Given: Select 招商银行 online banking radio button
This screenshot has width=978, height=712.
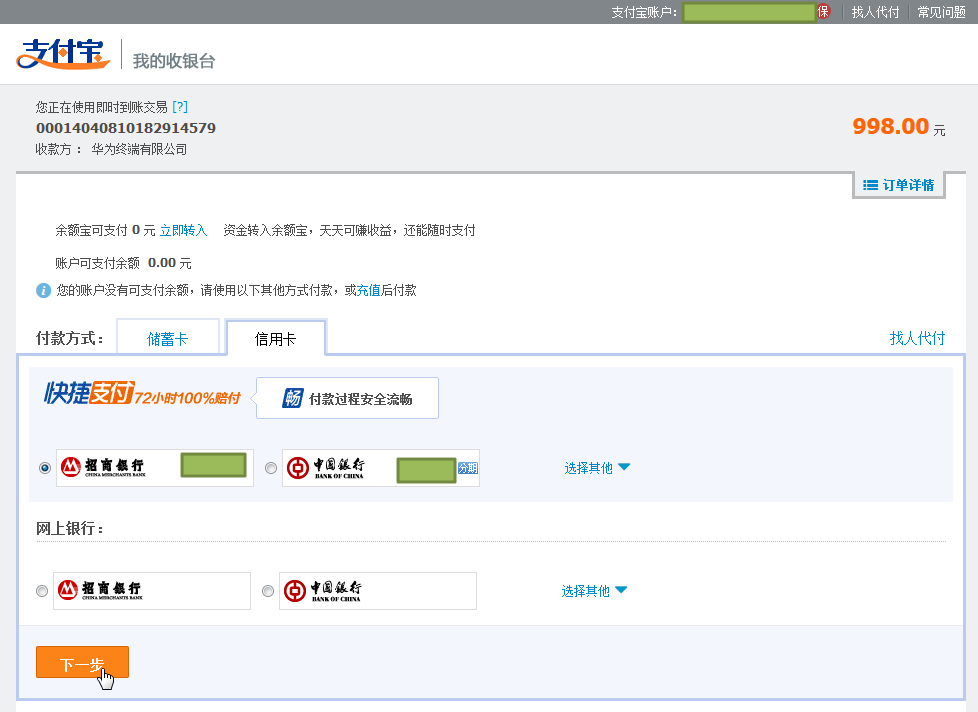Looking at the screenshot, I should (x=42, y=590).
